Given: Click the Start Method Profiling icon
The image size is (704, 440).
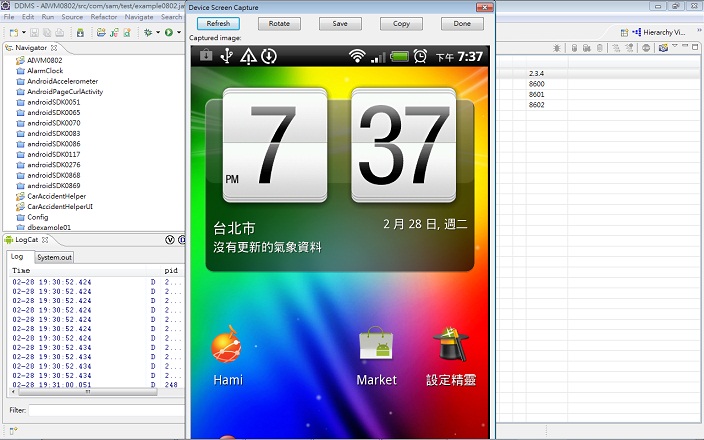Looking at the screenshot, I should tap(629, 48).
